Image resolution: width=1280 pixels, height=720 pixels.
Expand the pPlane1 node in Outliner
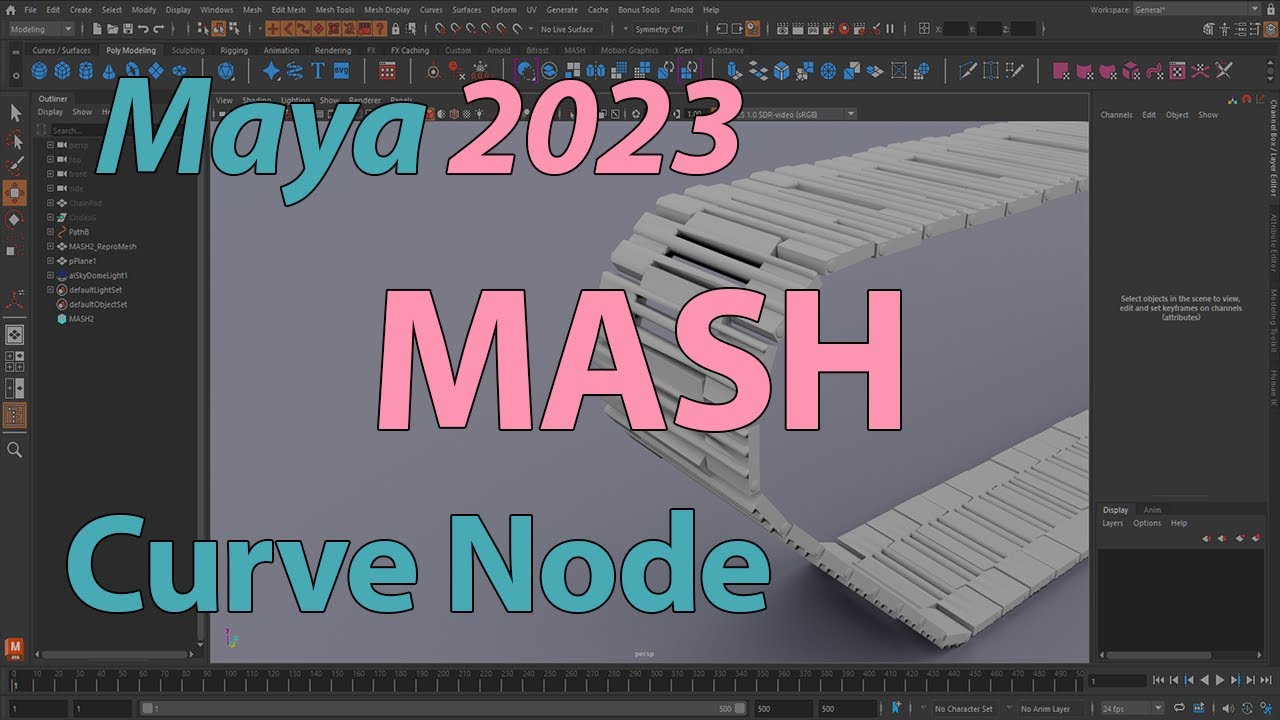coord(50,260)
